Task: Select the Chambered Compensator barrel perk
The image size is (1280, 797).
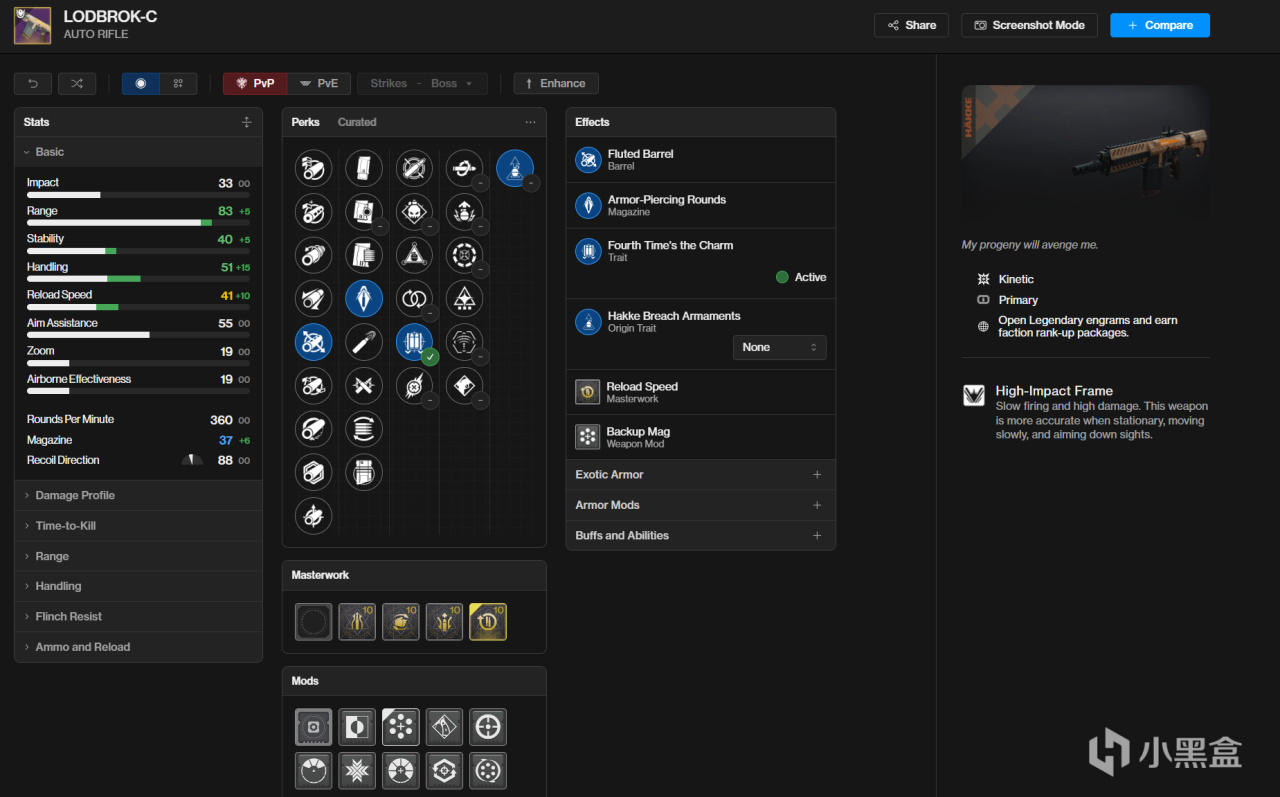Action: click(x=314, y=211)
